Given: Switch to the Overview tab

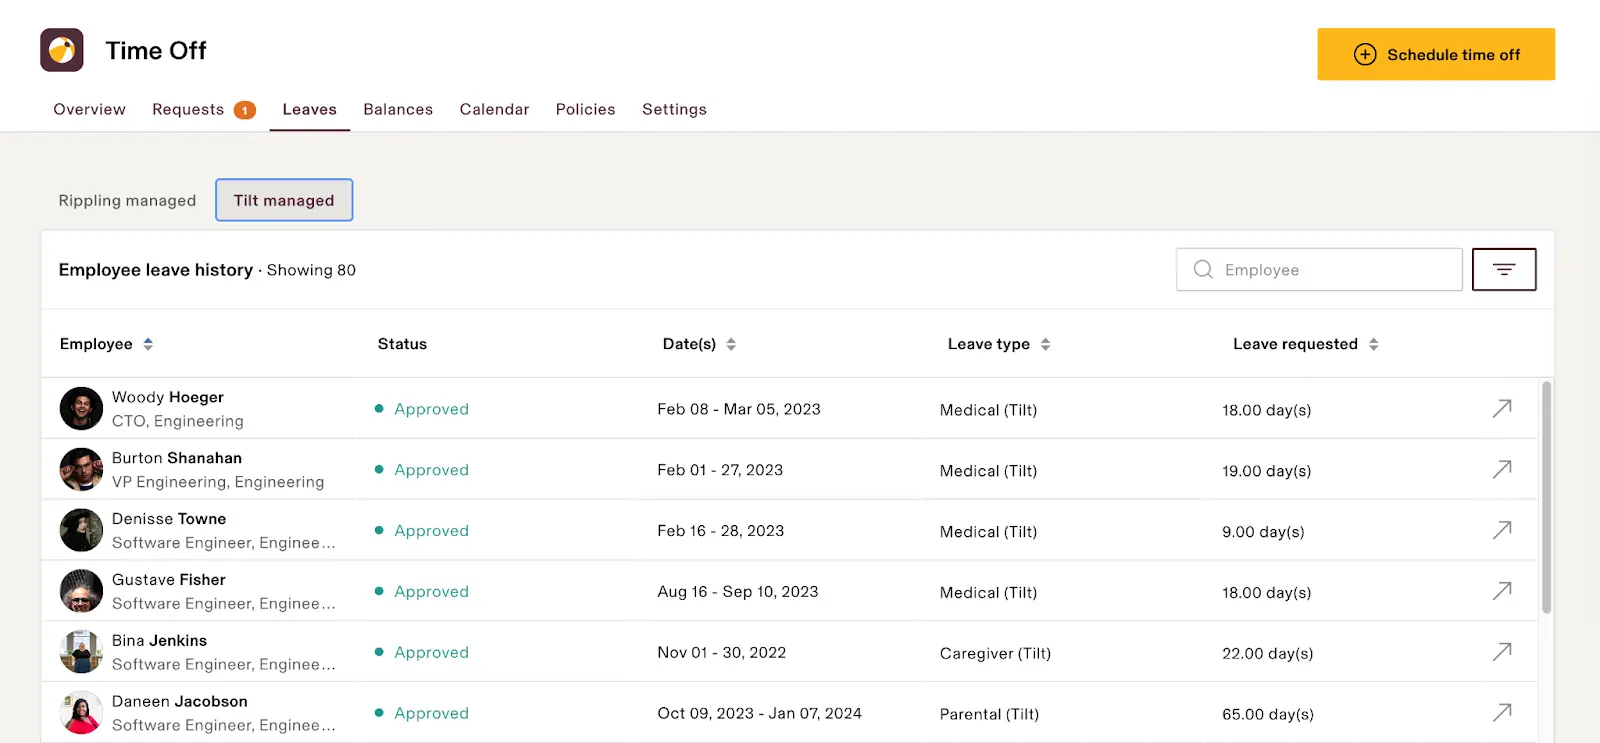Looking at the screenshot, I should [x=89, y=109].
